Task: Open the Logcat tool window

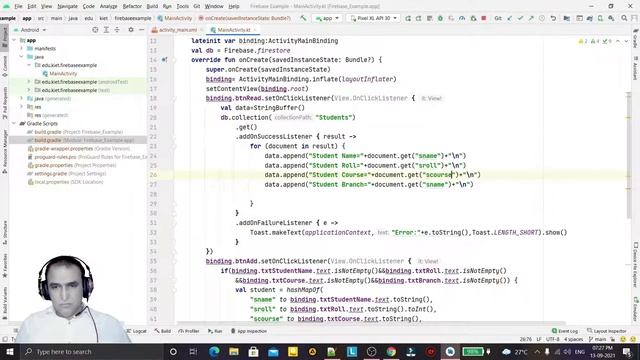Action: pos(137,331)
